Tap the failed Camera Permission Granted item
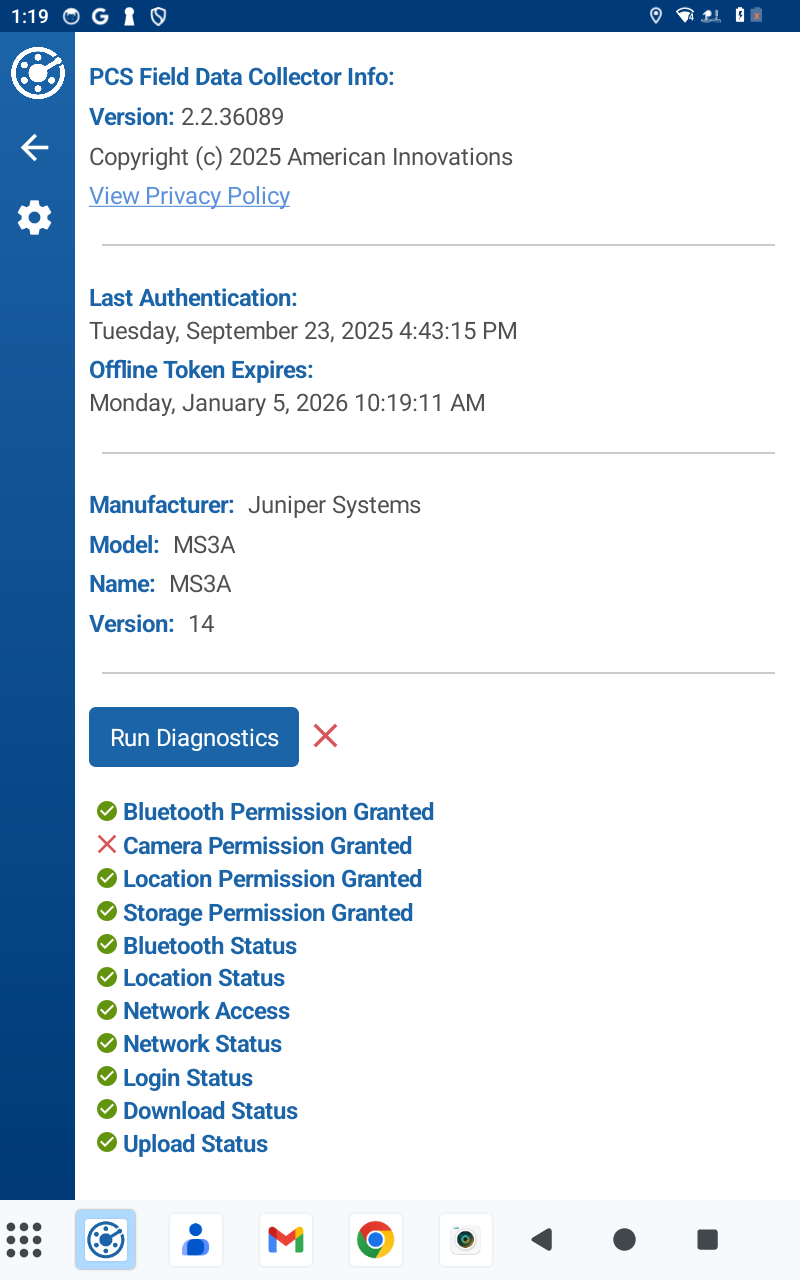Viewport: 800px width, 1280px height. point(254,845)
